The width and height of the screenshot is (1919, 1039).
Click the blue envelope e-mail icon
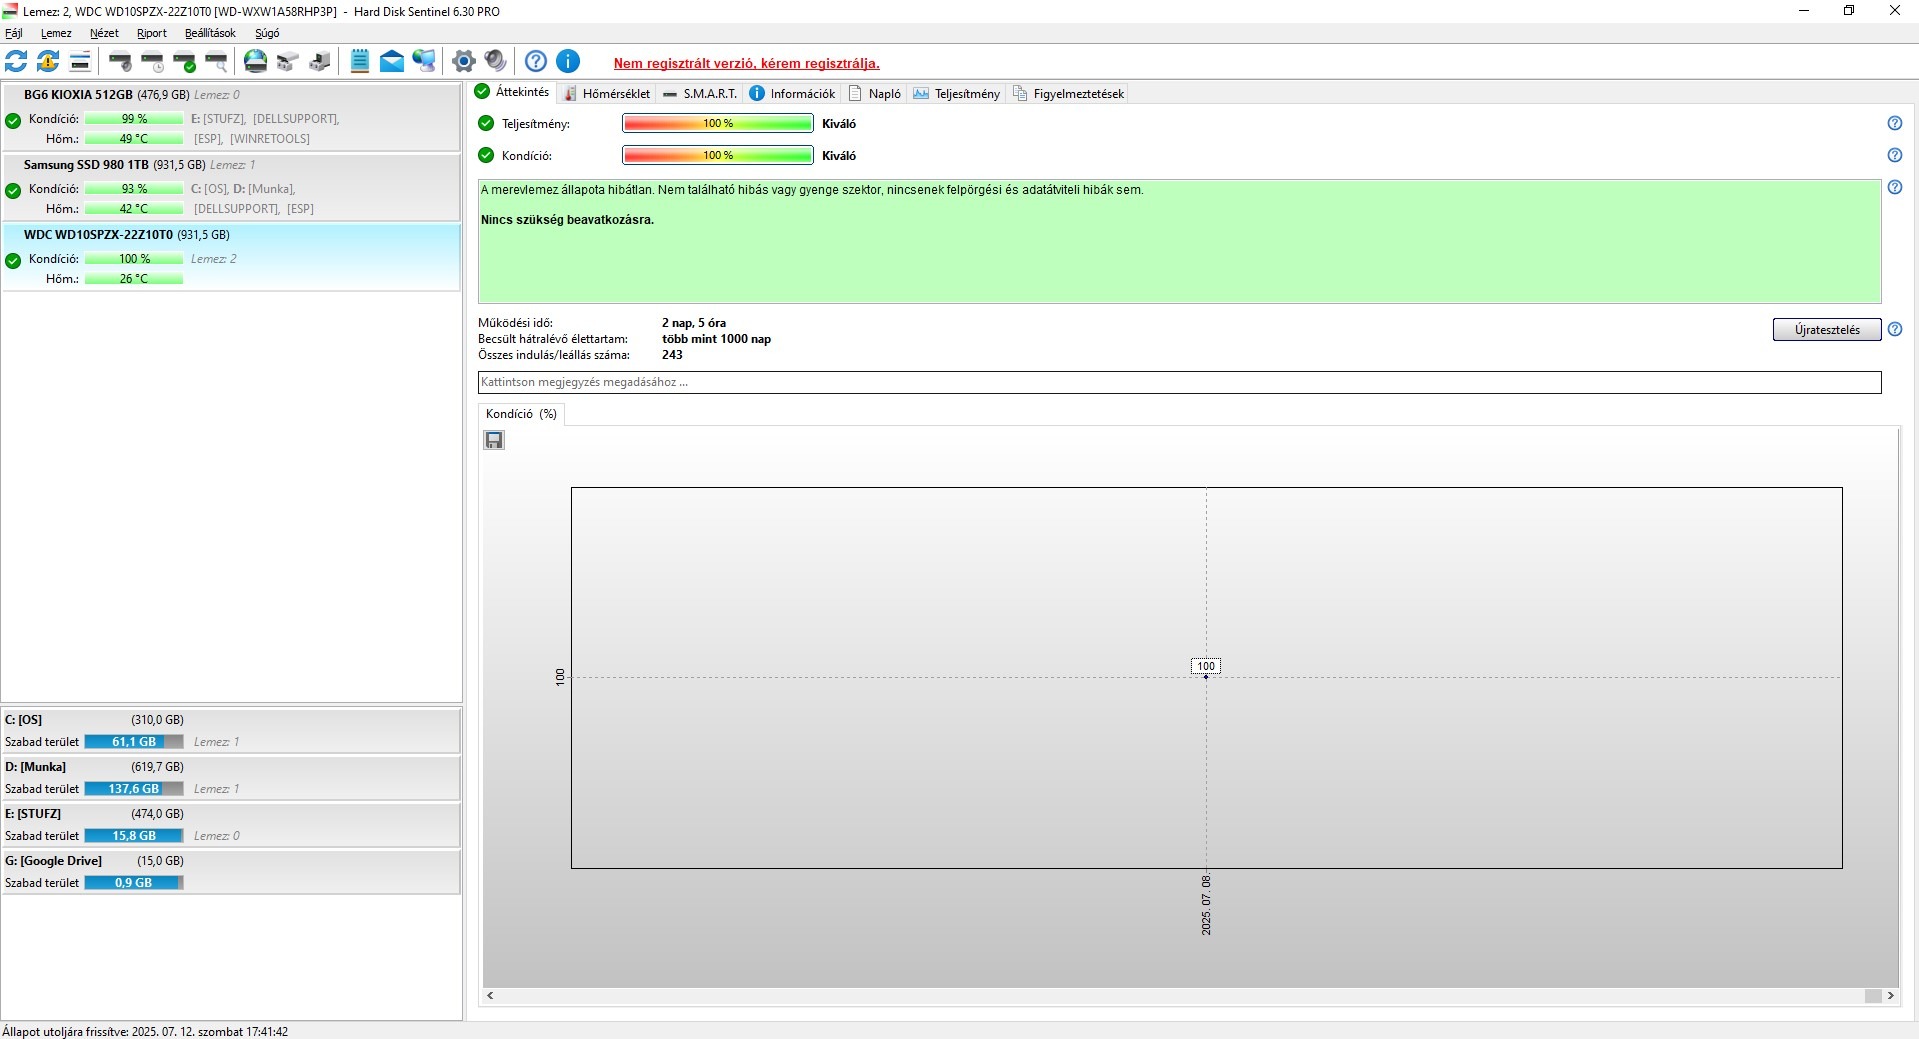pyautogui.click(x=392, y=62)
